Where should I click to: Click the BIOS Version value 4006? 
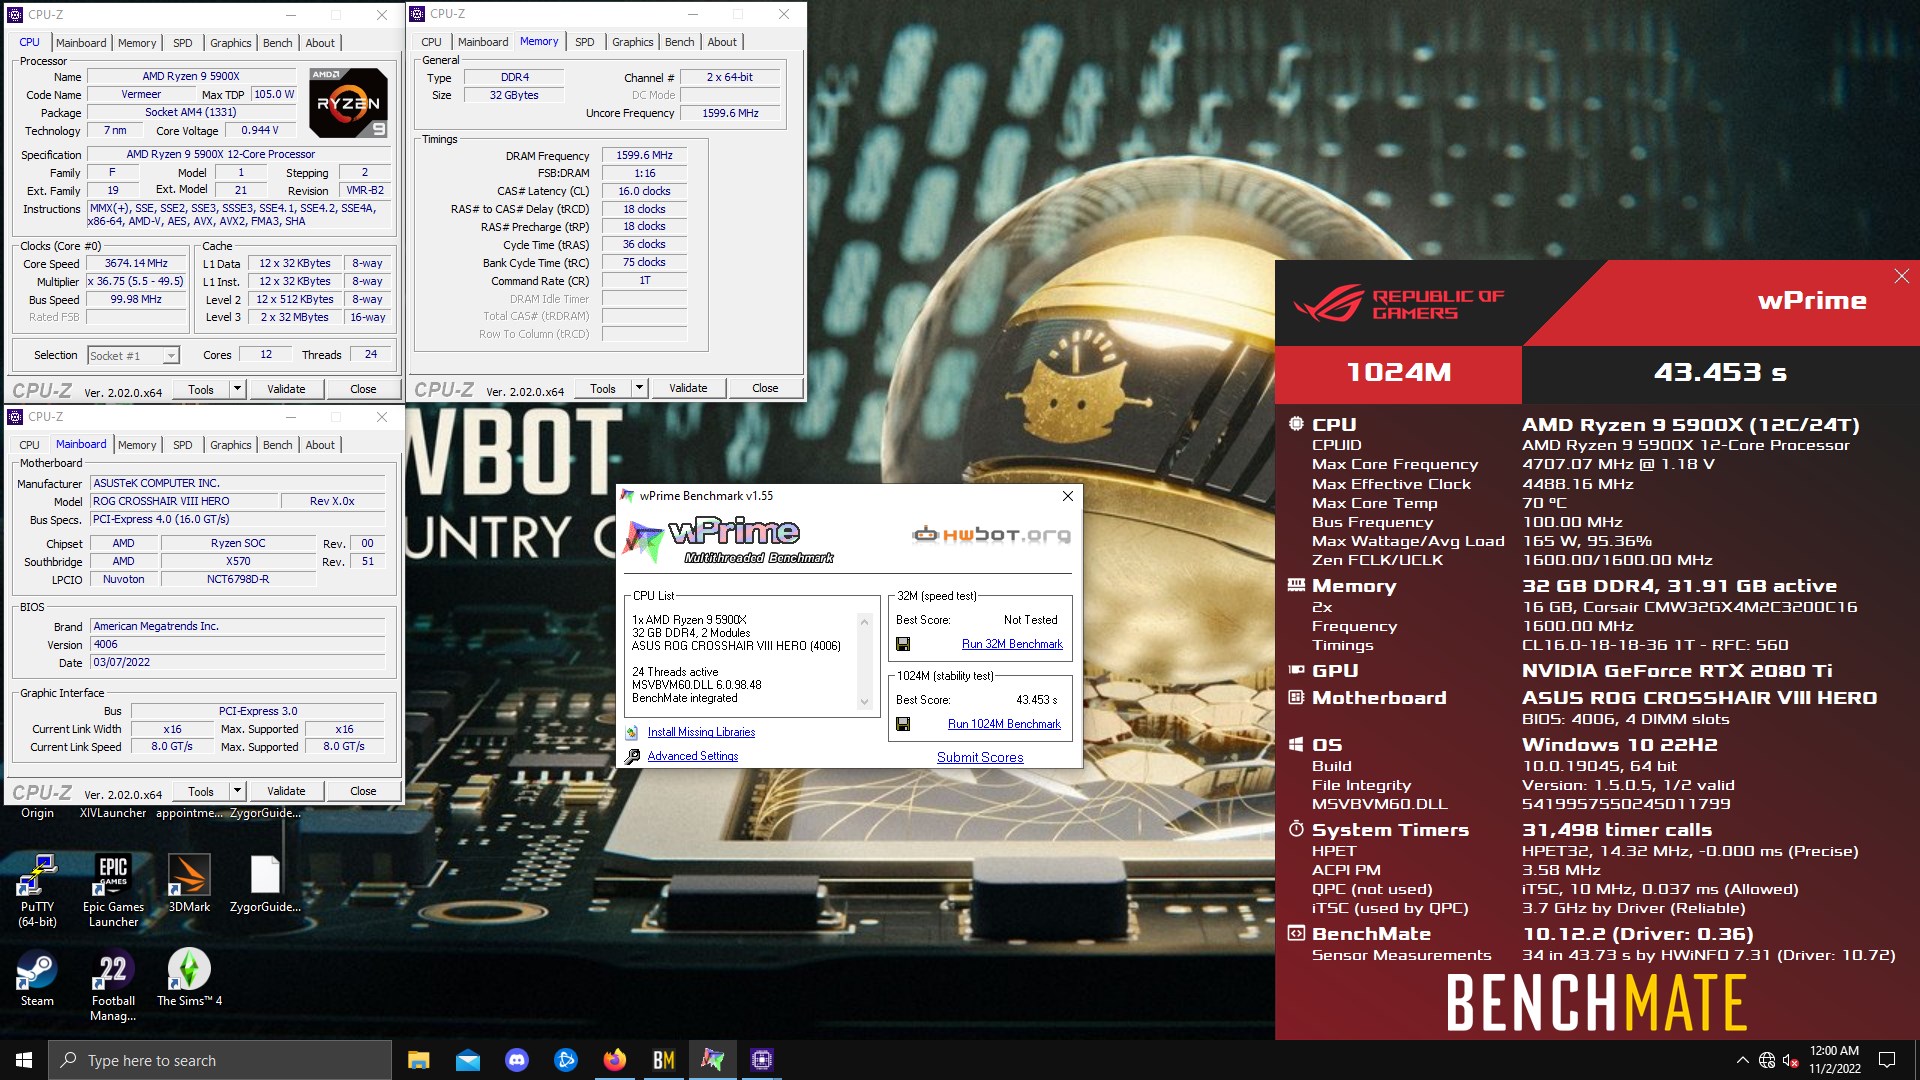point(237,645)
